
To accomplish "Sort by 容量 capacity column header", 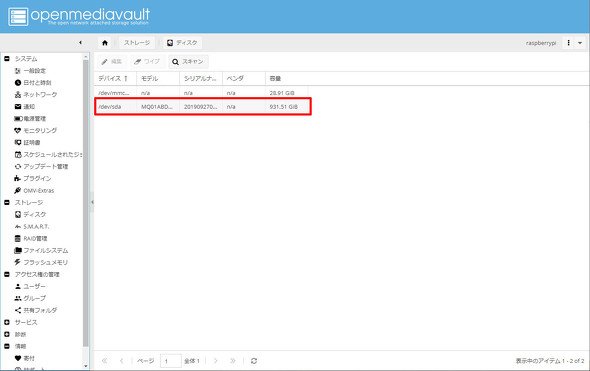I will click(287, 79).
